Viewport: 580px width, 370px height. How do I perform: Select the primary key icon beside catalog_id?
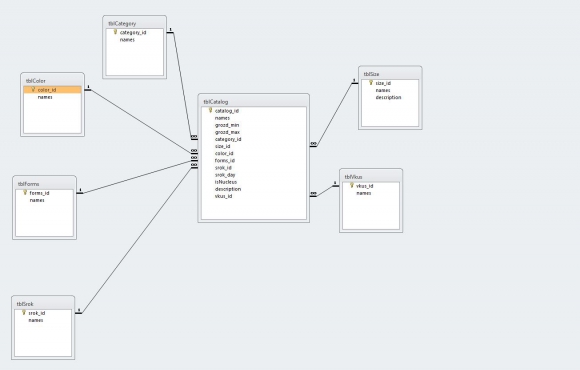[210, 110]
